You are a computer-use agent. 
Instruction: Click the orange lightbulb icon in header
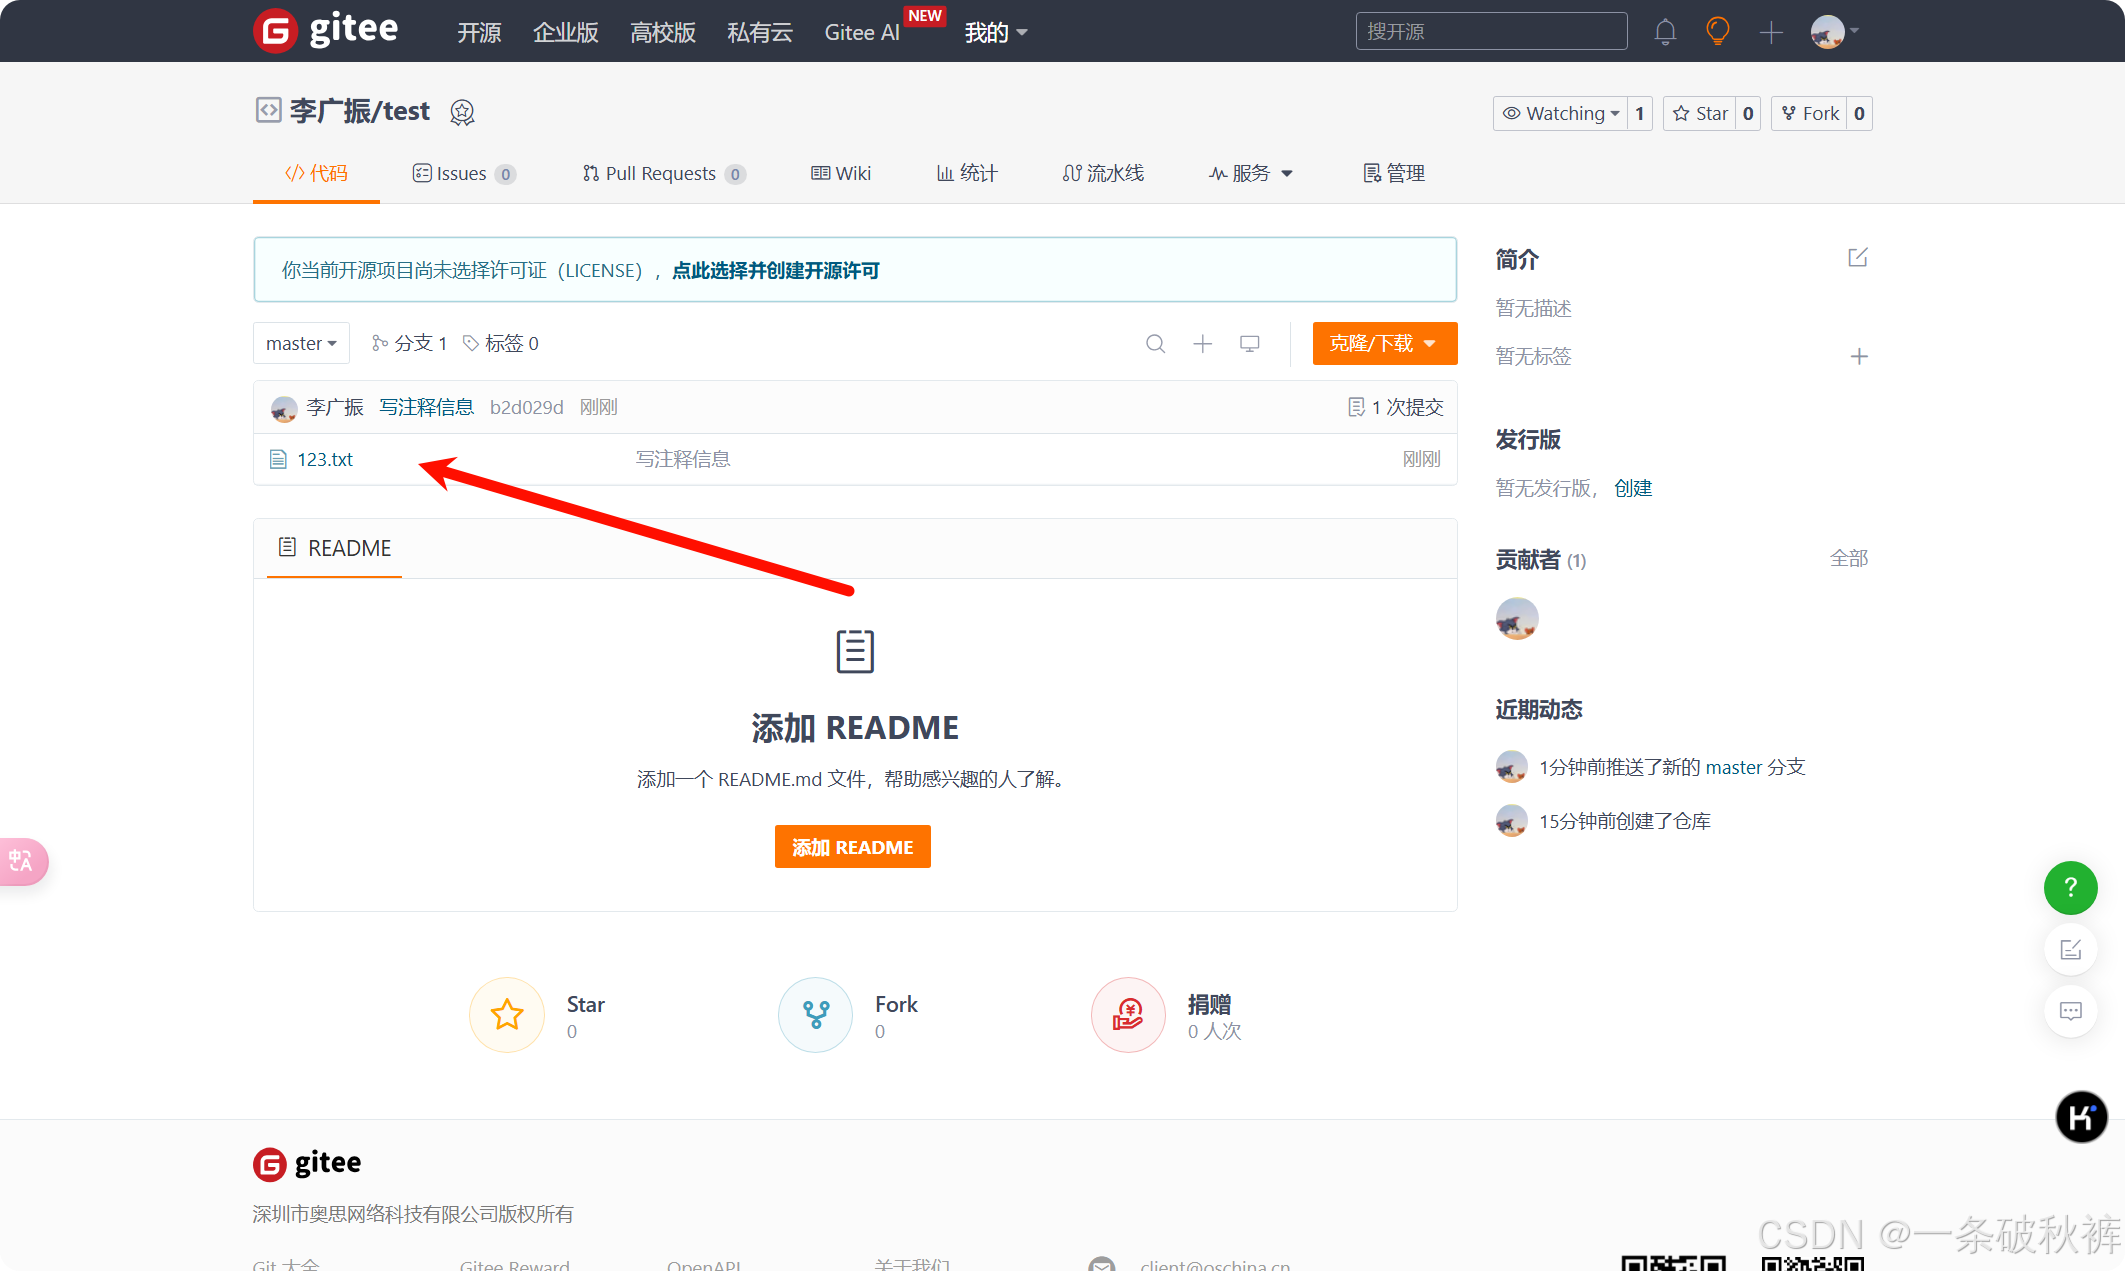tap(1718, 31)
